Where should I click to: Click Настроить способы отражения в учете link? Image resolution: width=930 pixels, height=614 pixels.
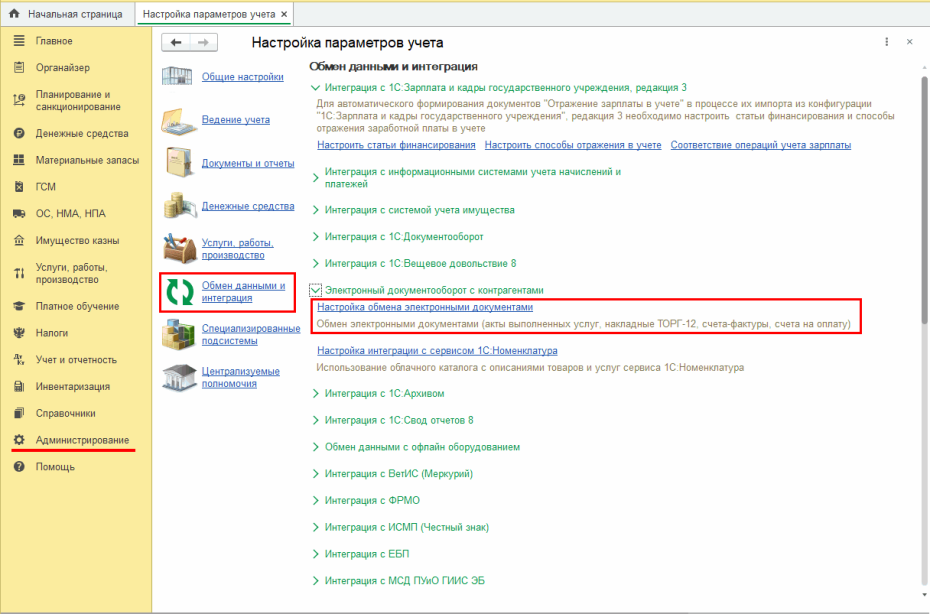point(573,145)
